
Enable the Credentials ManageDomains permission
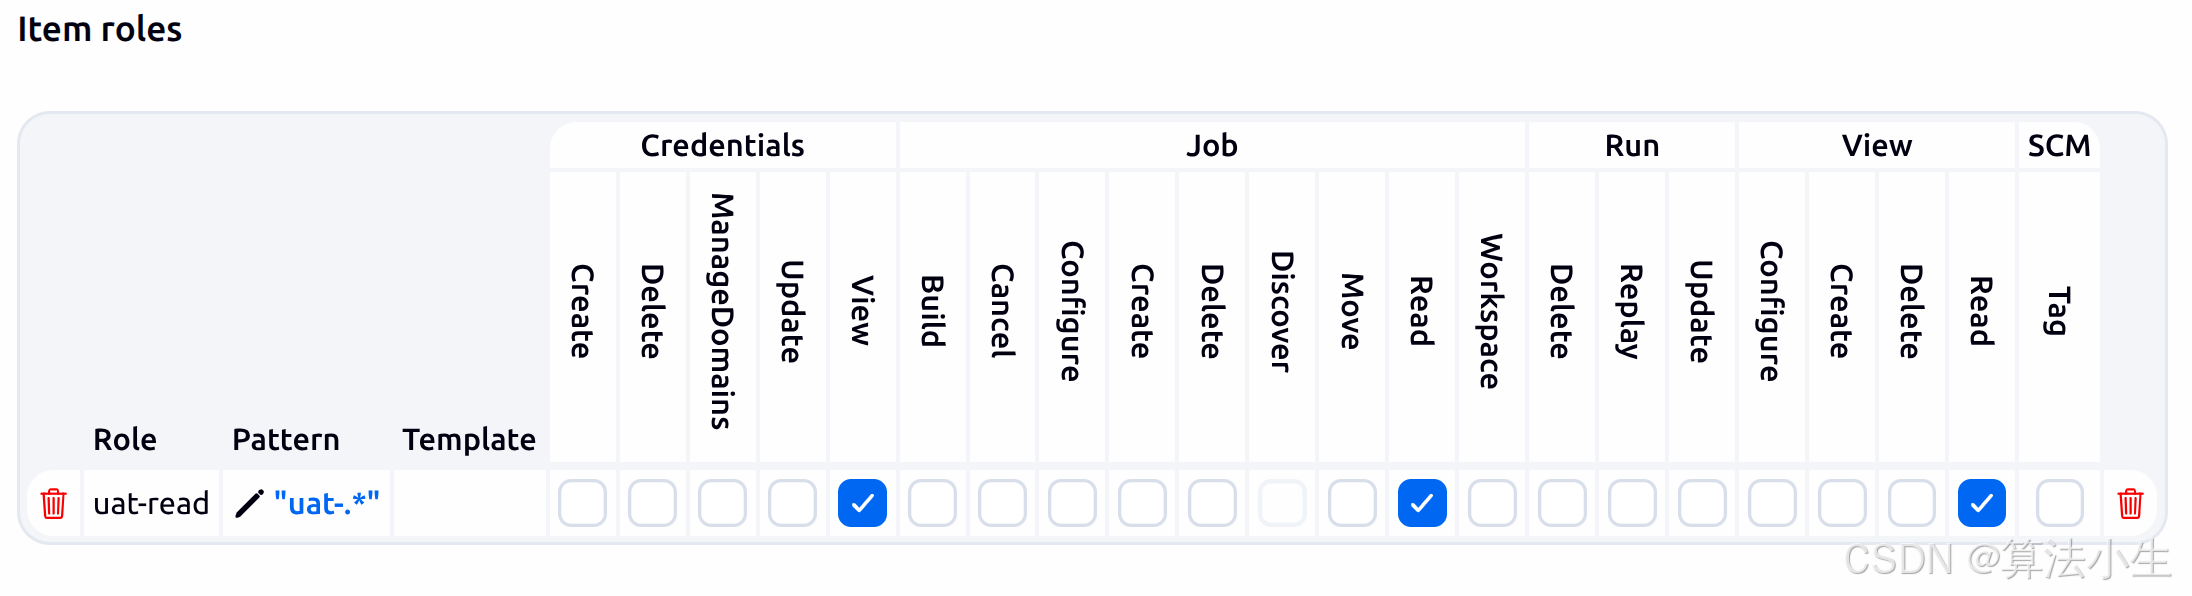coord(722,503)
